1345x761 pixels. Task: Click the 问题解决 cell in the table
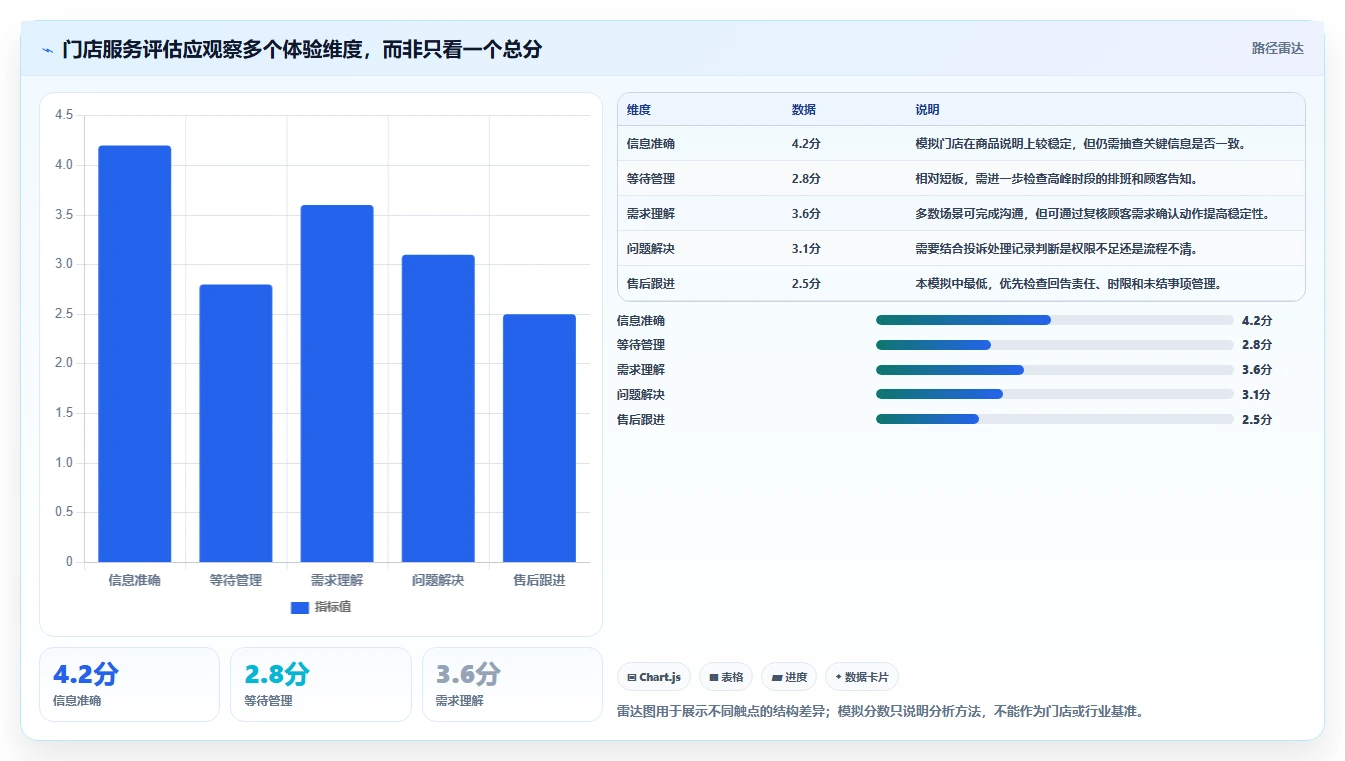(x=651, y=248)
